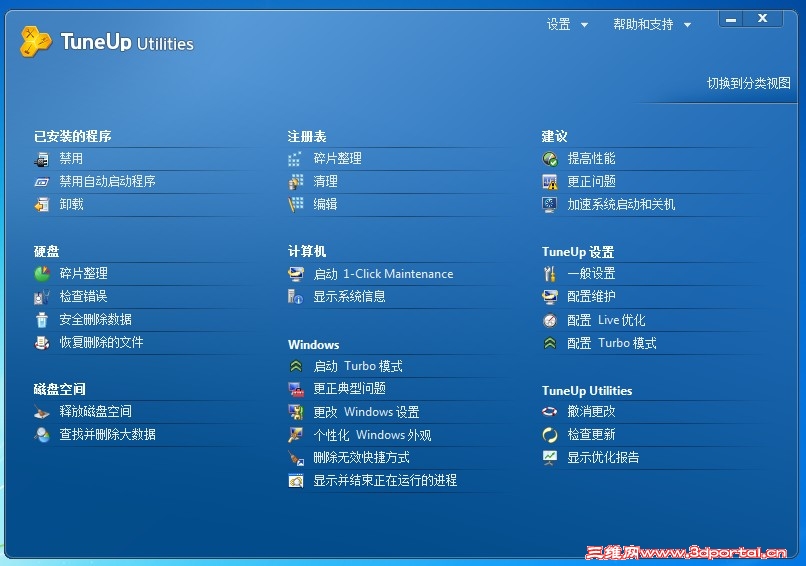Click the 配置 Turbo 模式 icon
806x566 pixels.
pos(549,343)
